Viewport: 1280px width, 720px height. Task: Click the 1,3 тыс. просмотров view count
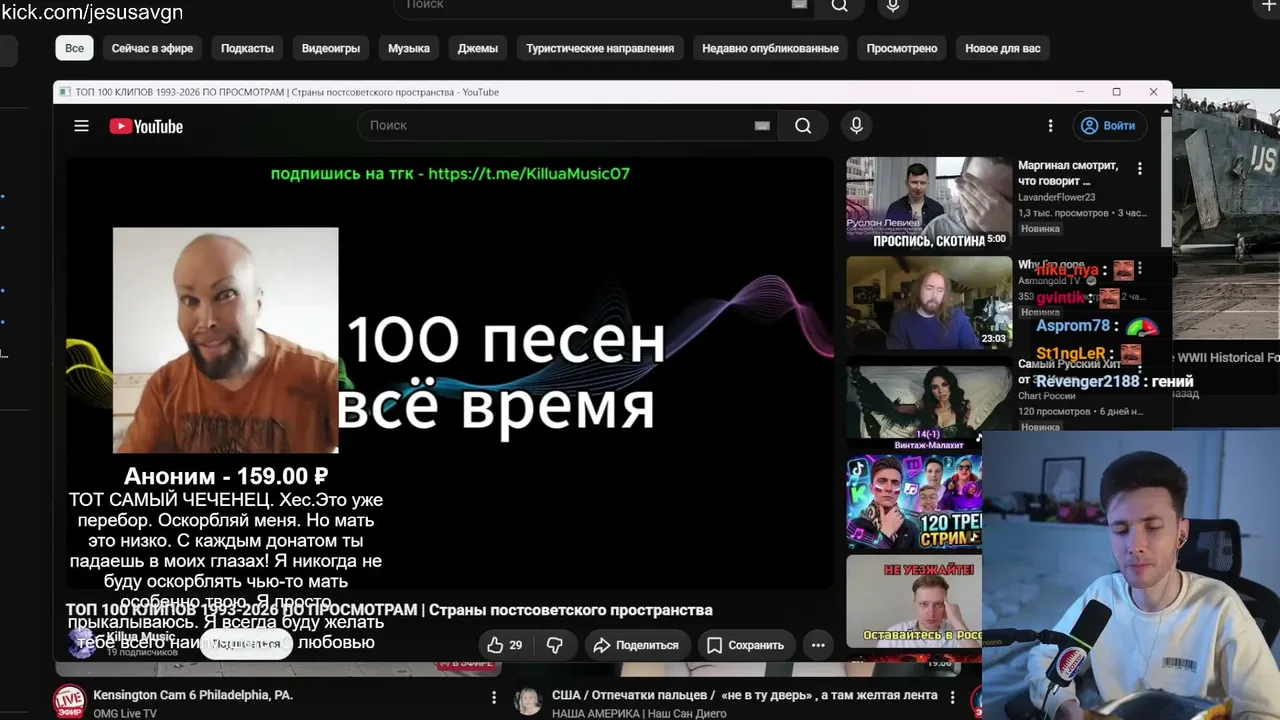(1063, 213)
